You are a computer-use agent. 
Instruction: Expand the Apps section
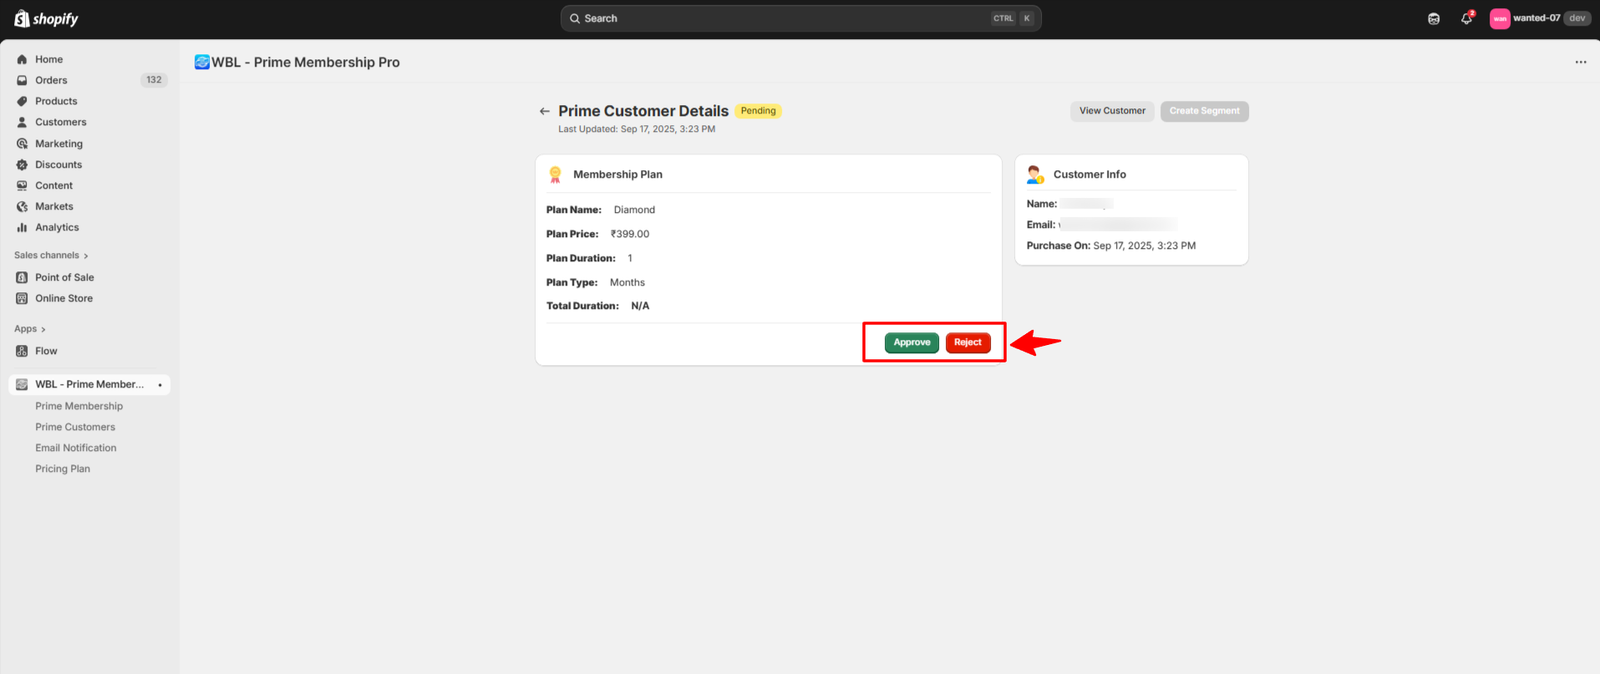[x=30, y=329]
